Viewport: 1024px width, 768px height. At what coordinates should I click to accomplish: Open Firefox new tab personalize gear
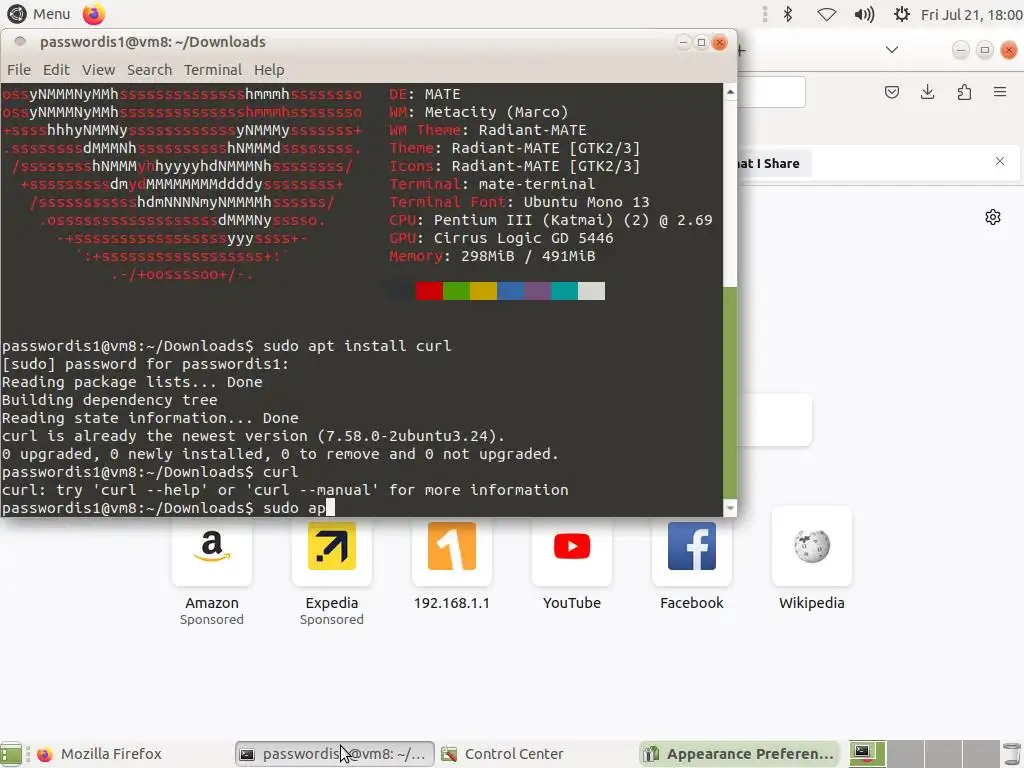[993, 217]
